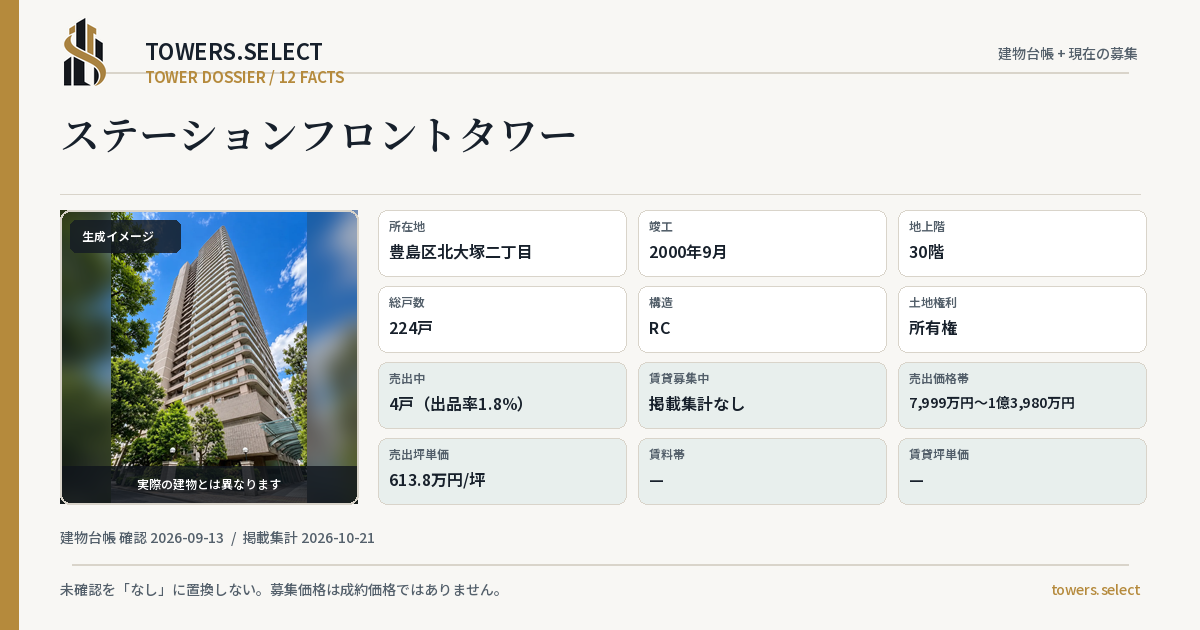Click the 売出坪単価 613.8万円/坪 card
The width and height of the screenshot is (1200, 630).
502,471
